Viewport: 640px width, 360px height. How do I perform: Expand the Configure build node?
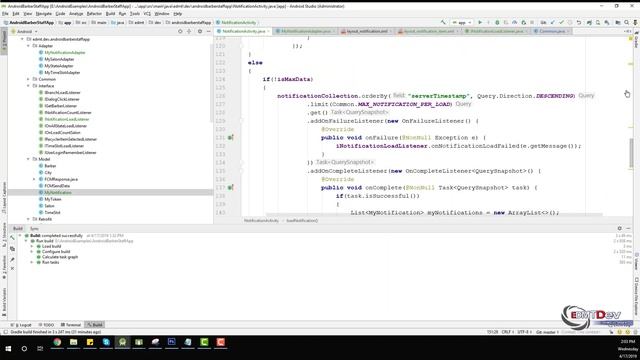(32, 252)
